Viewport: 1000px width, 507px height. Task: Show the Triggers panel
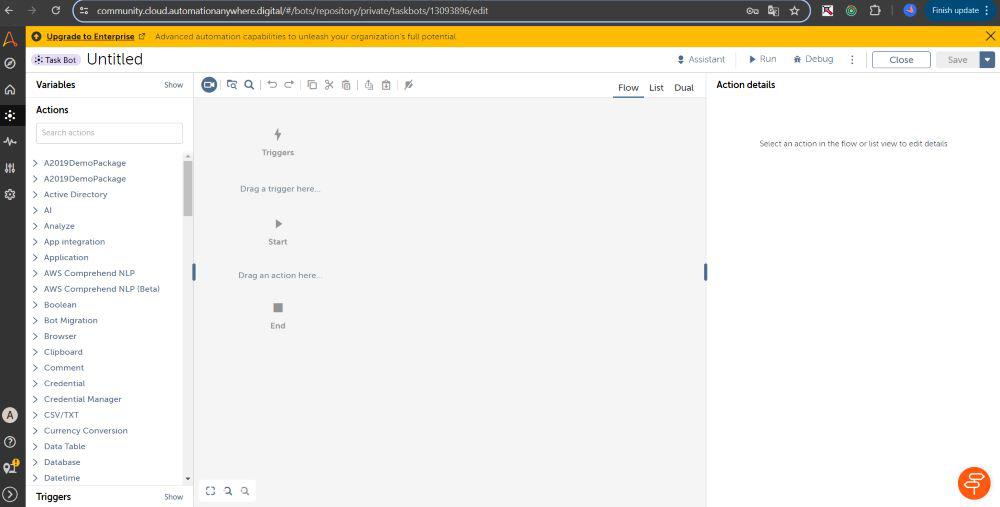173,497
